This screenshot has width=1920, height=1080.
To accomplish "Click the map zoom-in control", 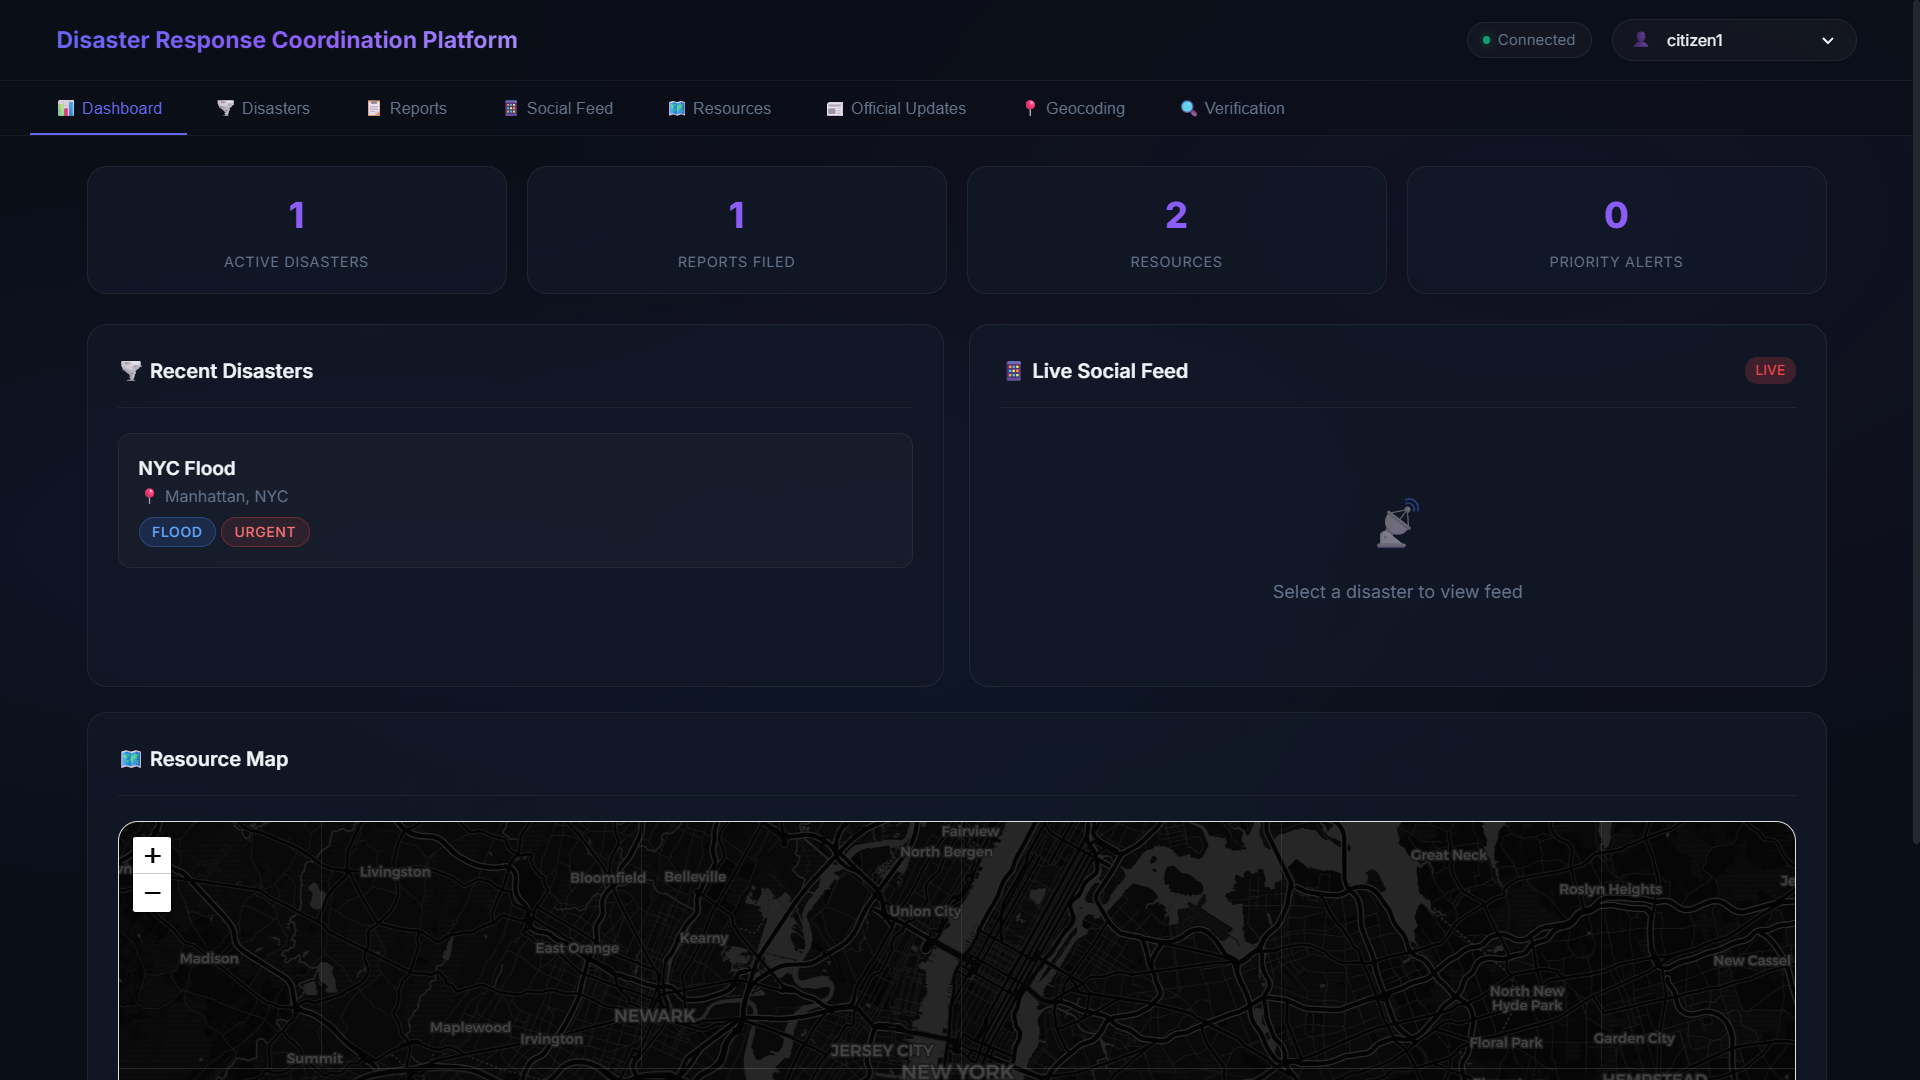I will (151, 856).
